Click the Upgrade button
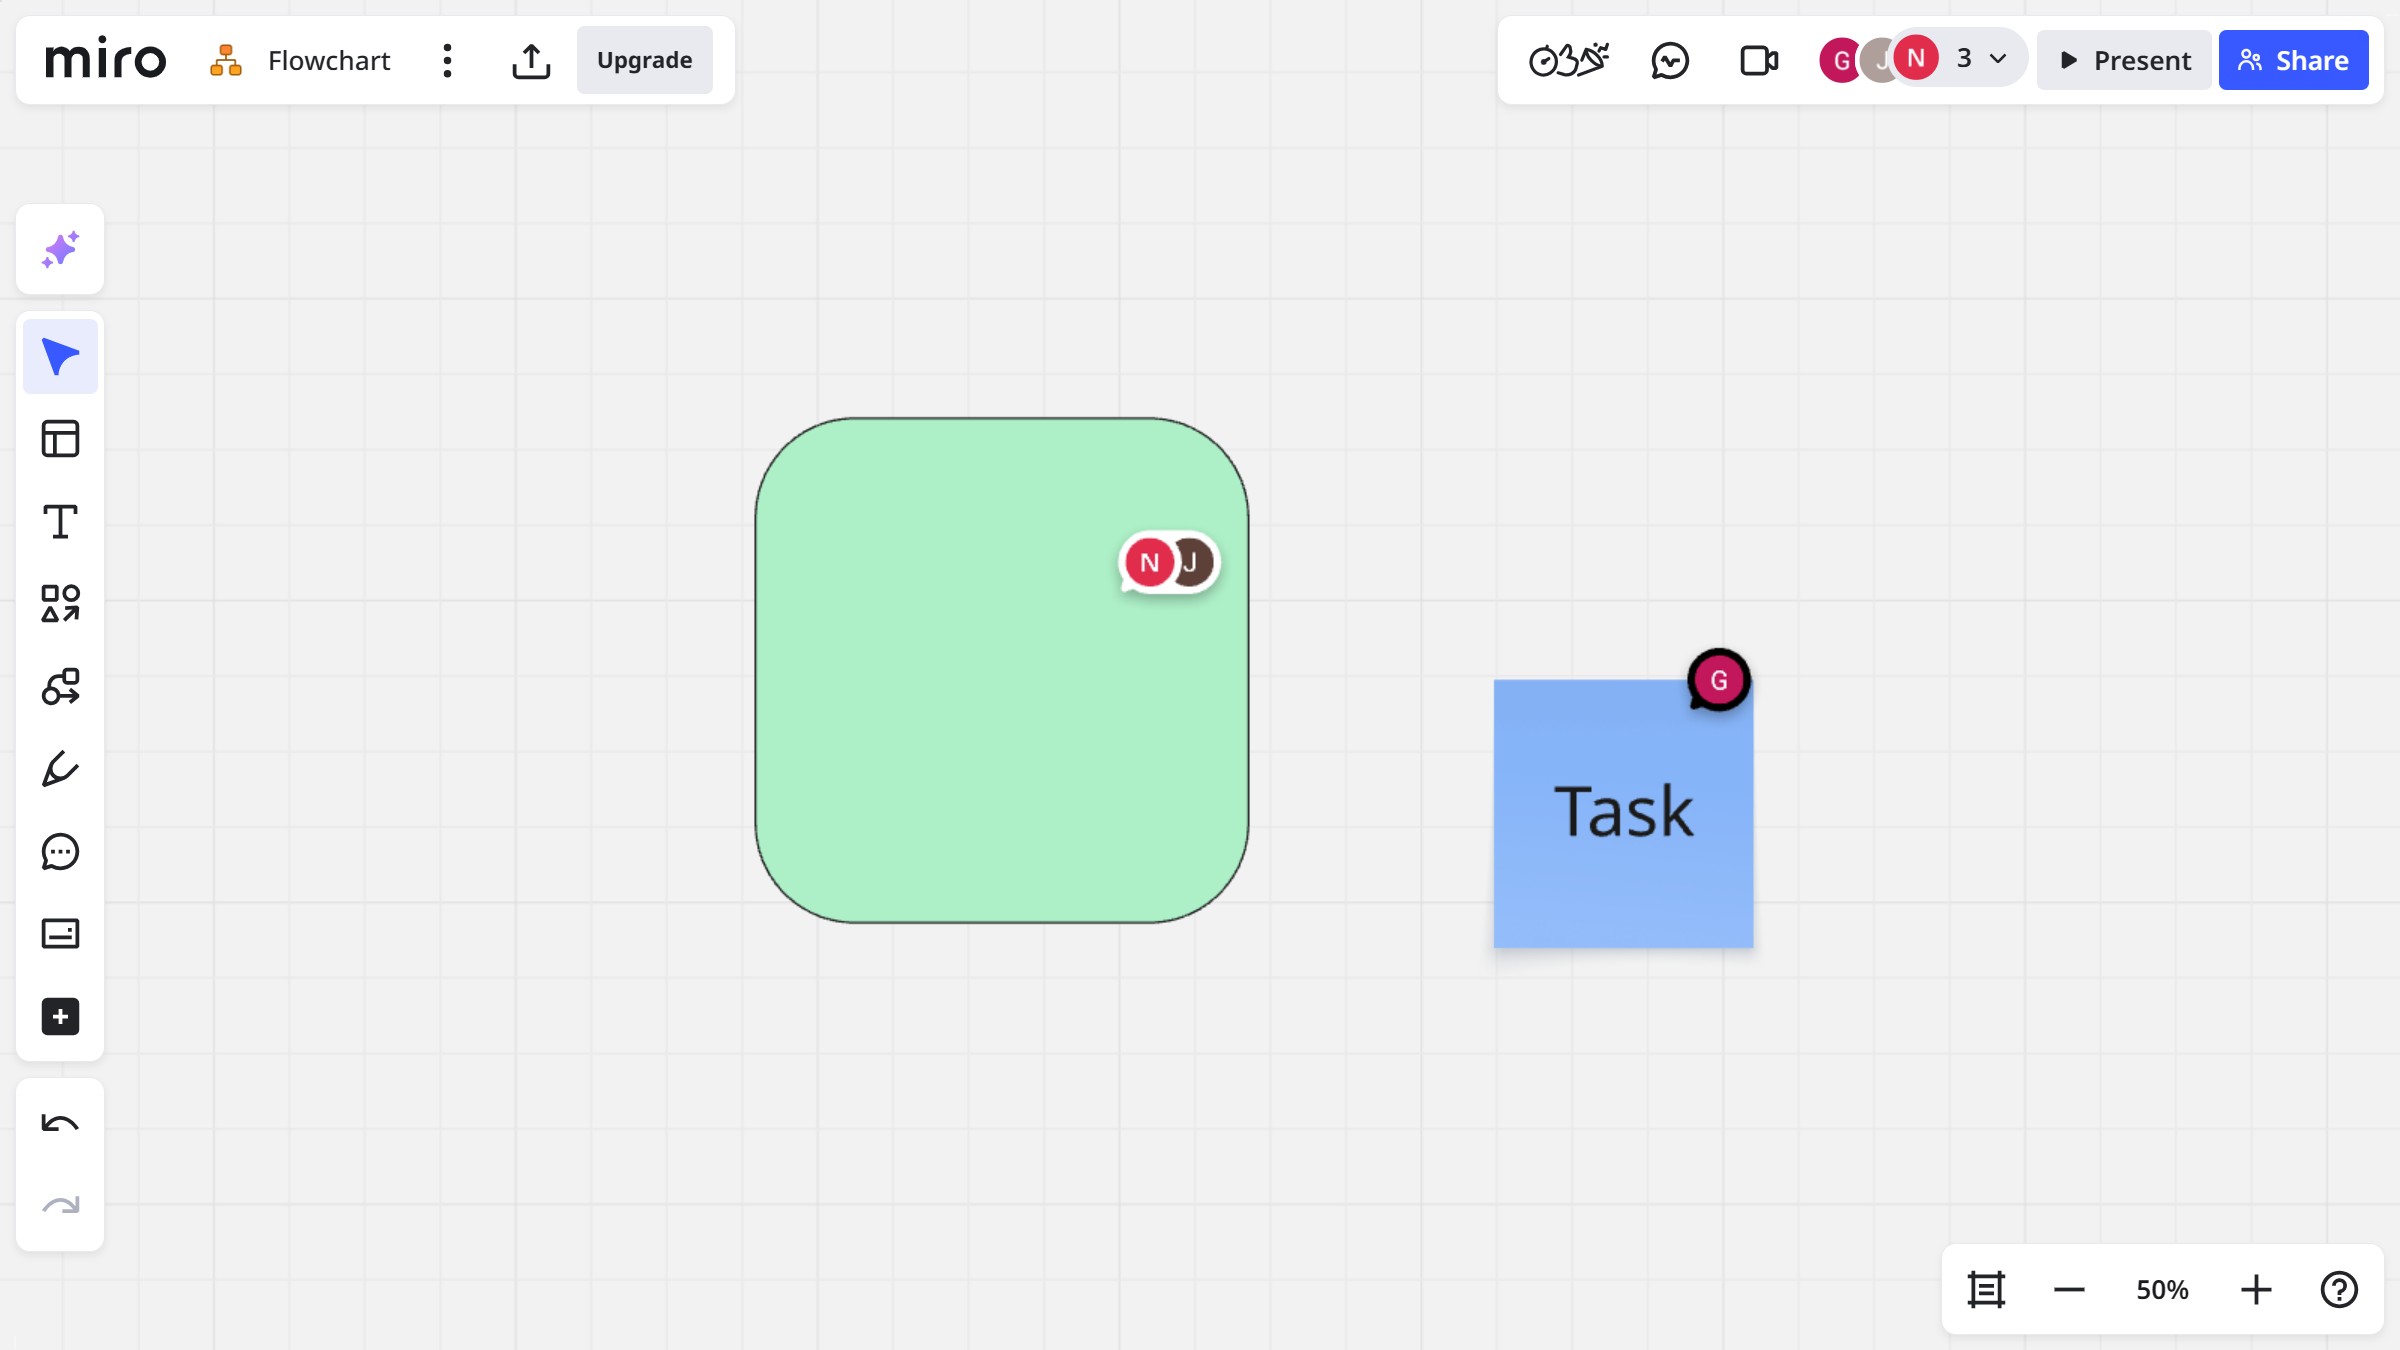2400x1350 pixels. click(x=644, y=60)
